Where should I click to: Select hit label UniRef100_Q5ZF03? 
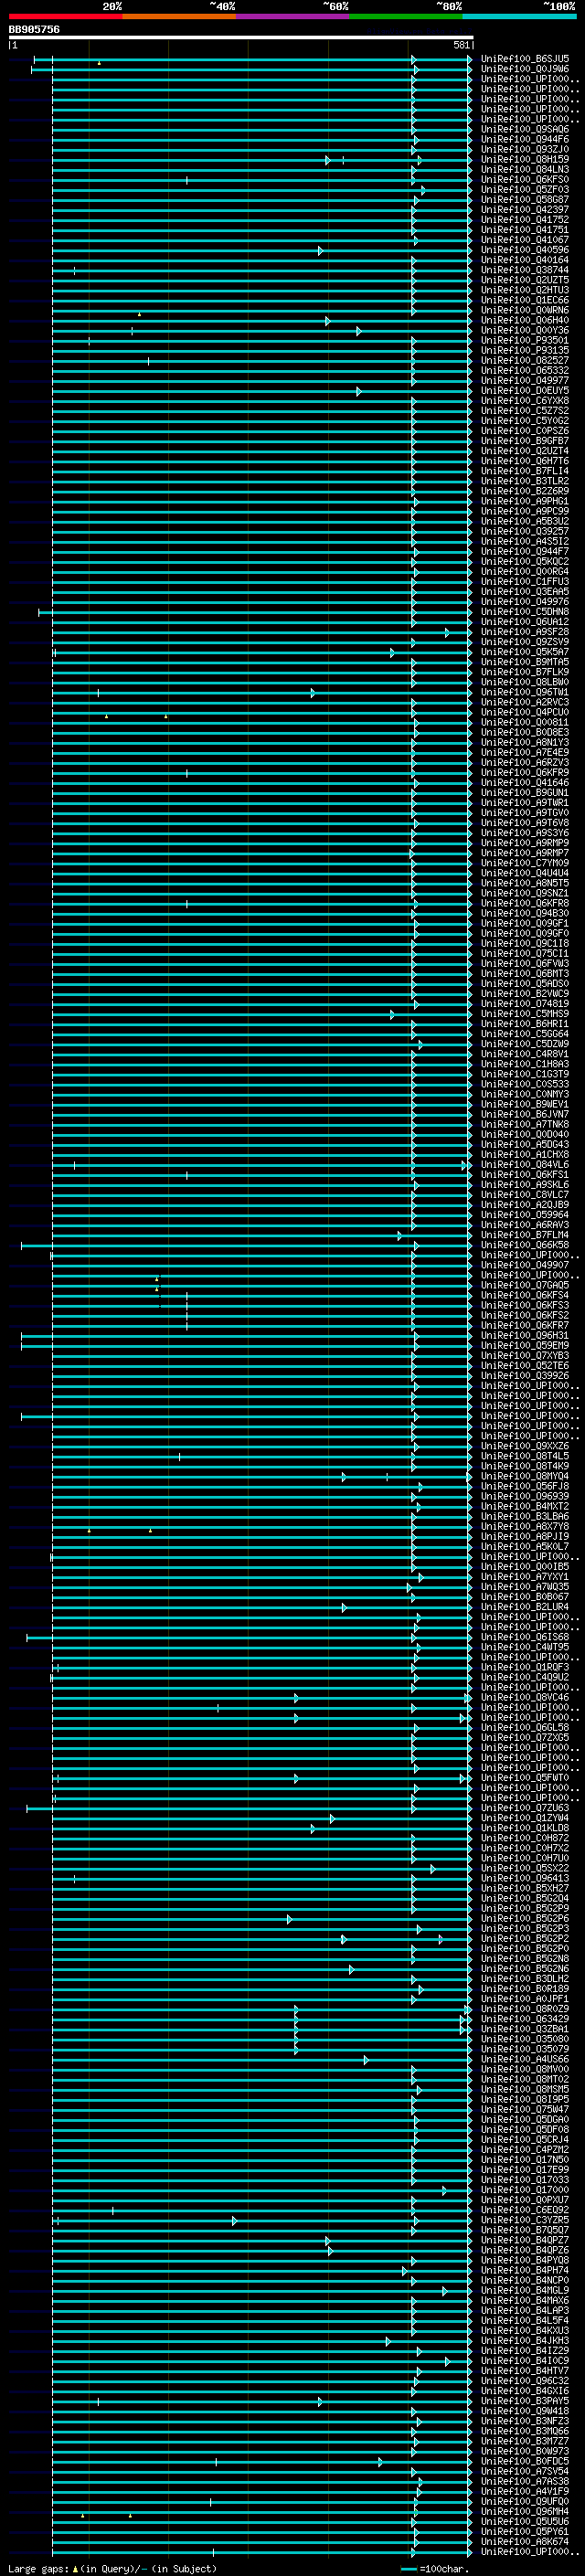525,189
